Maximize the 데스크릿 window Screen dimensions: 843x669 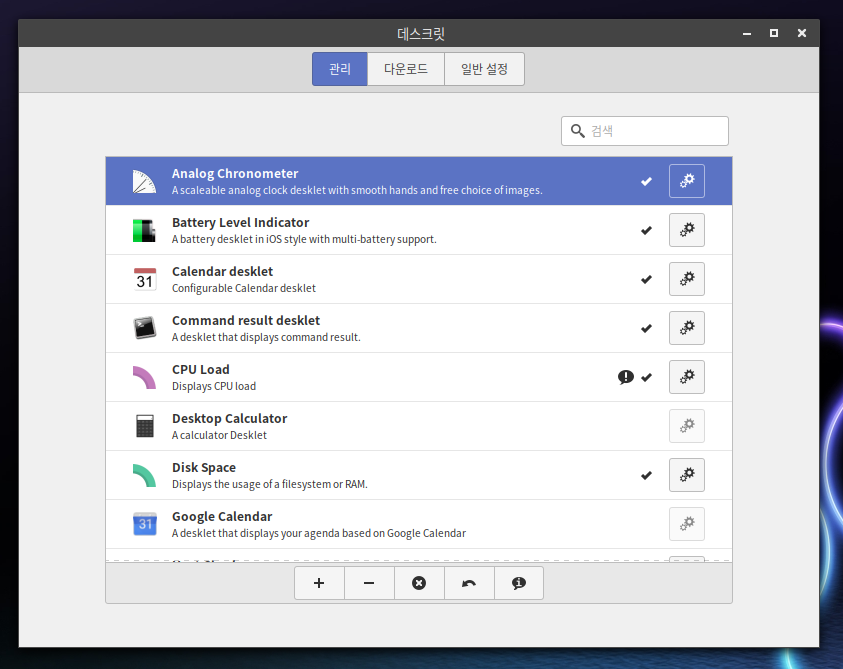(774, 33)
